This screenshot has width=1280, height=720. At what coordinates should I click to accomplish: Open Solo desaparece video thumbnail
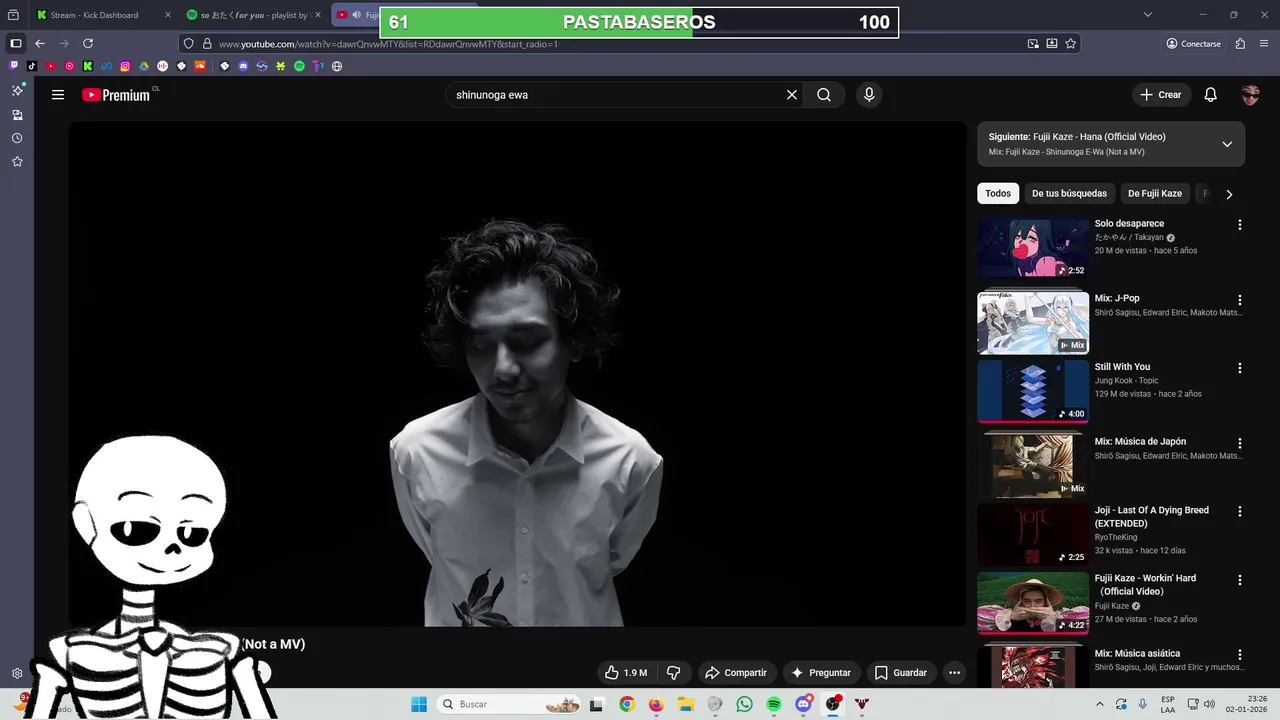click(x=1033, y=248)
